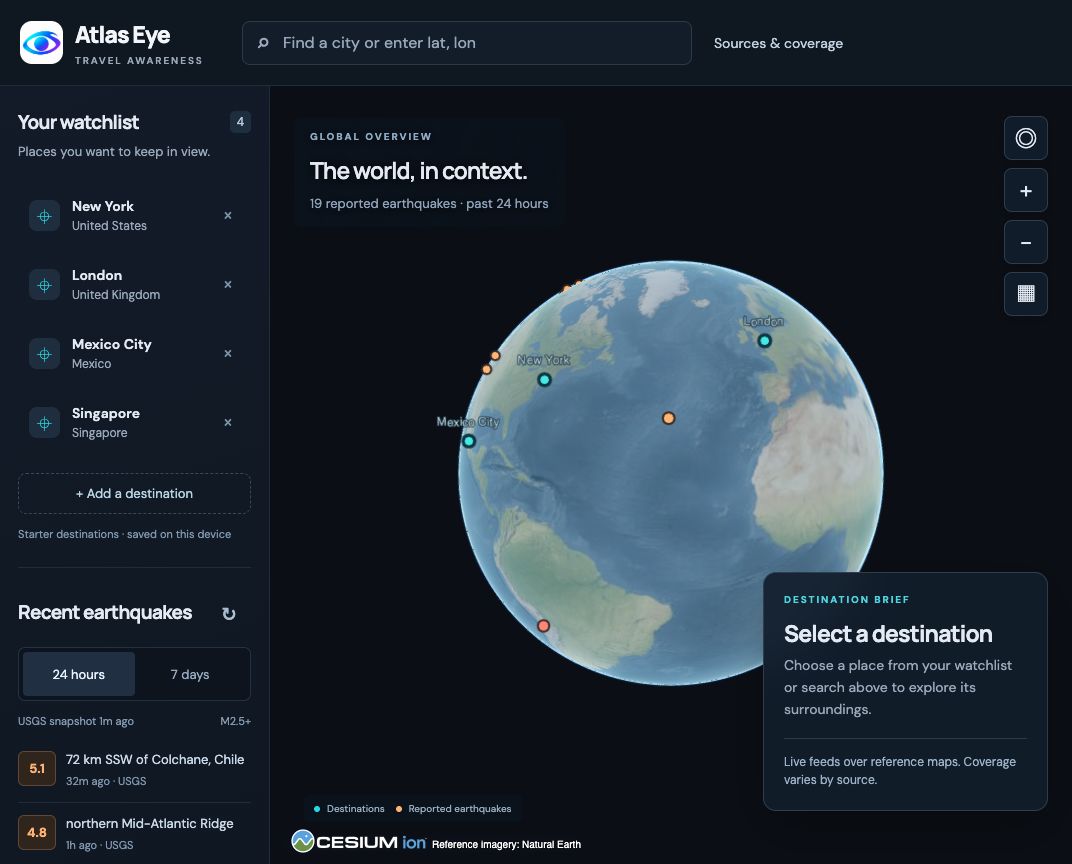Select New York watchlist entry
Image resolution: width=1072 pixels, height=864 pixels.
pos(134,216)
